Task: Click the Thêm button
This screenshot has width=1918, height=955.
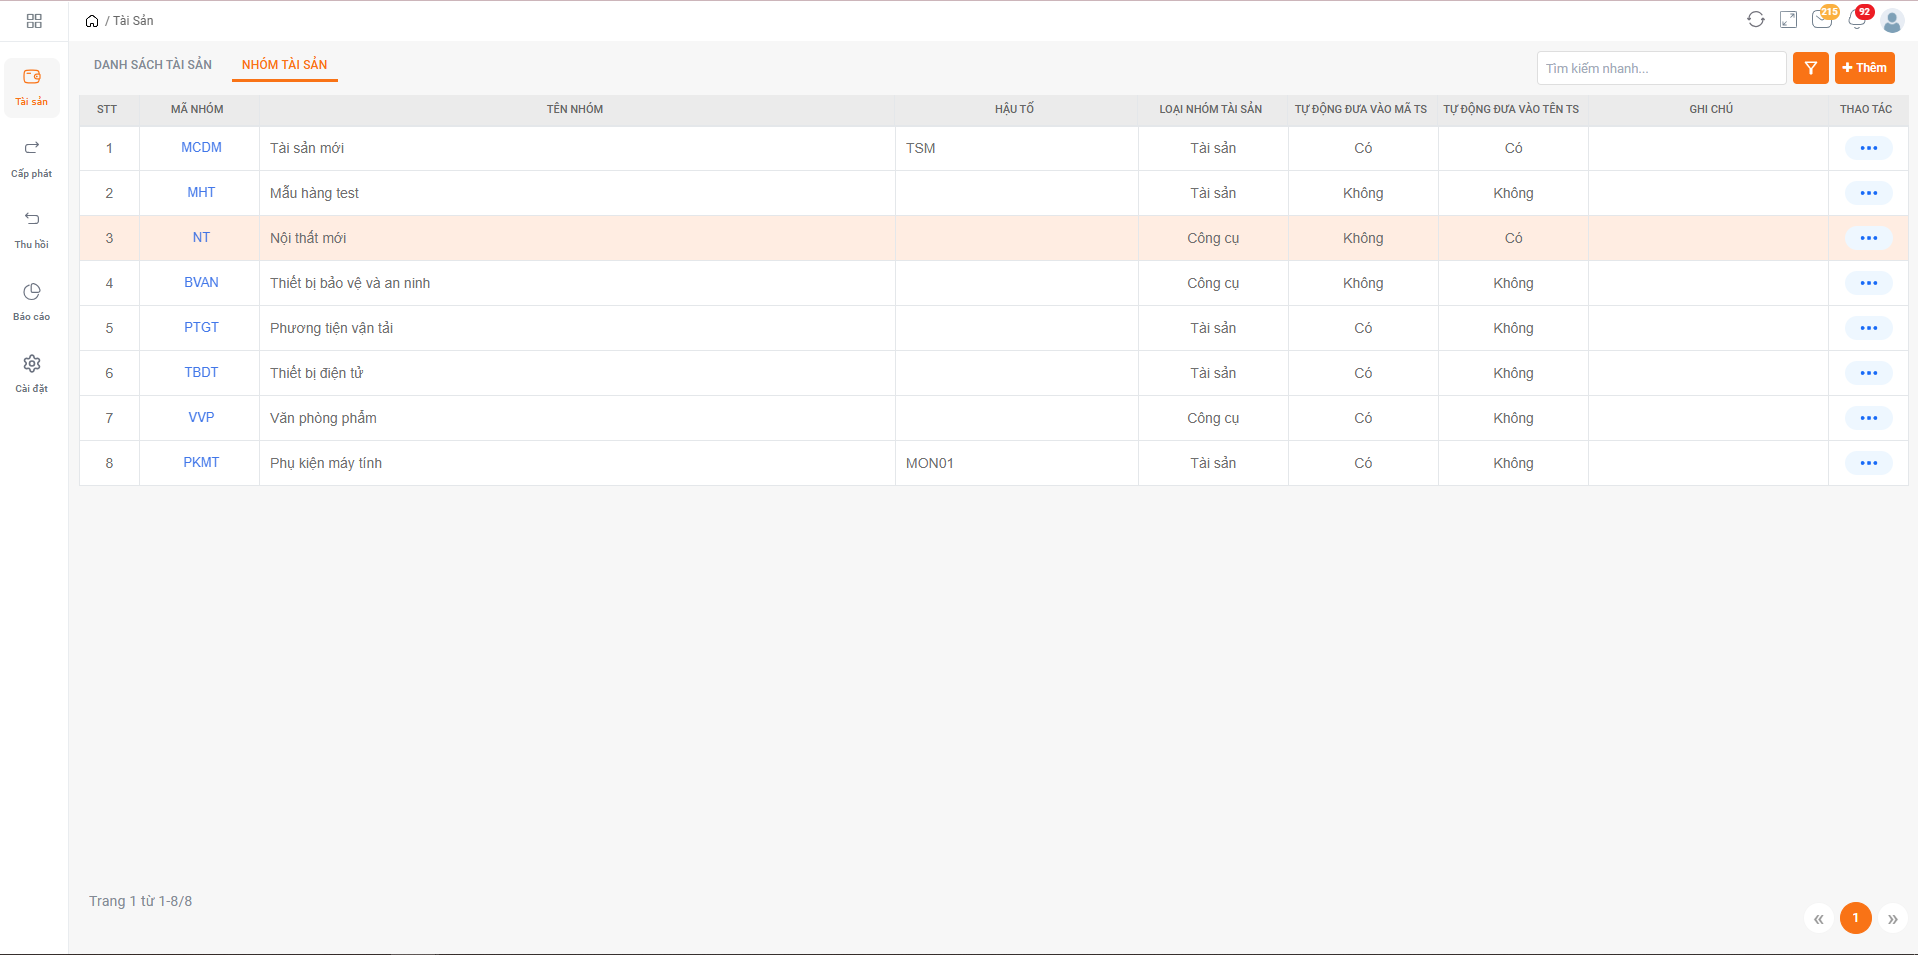Action: click(1864, 68)
